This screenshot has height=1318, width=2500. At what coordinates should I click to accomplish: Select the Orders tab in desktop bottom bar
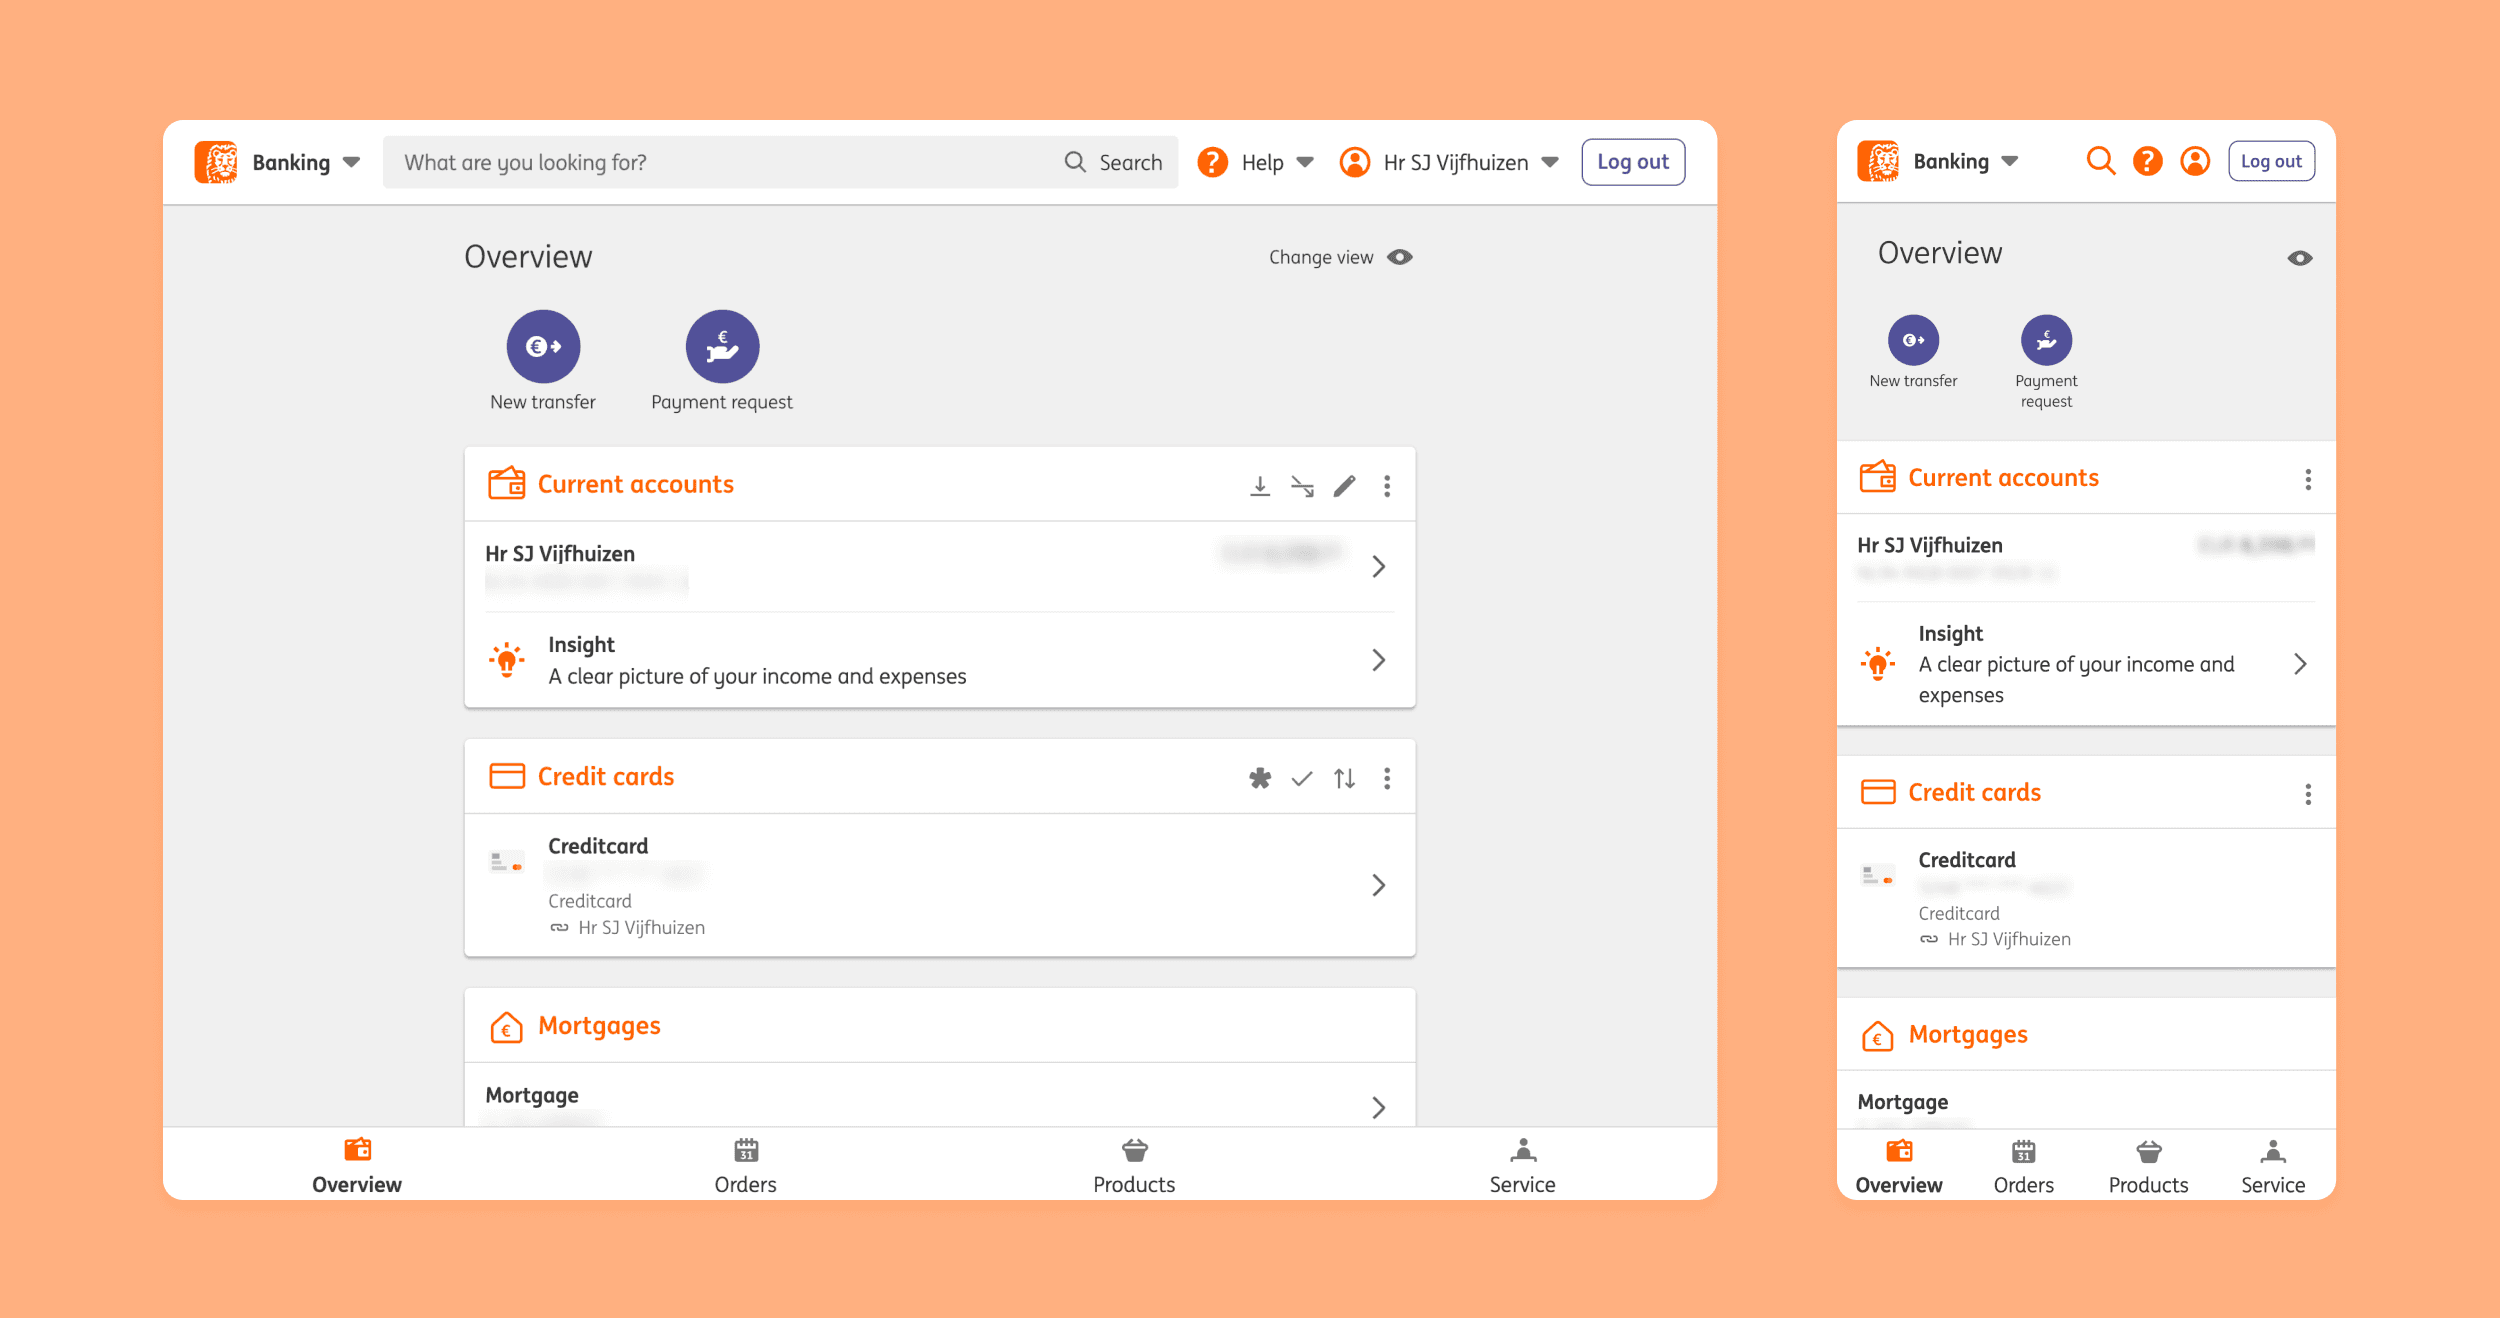click(x=745, y=1166)
